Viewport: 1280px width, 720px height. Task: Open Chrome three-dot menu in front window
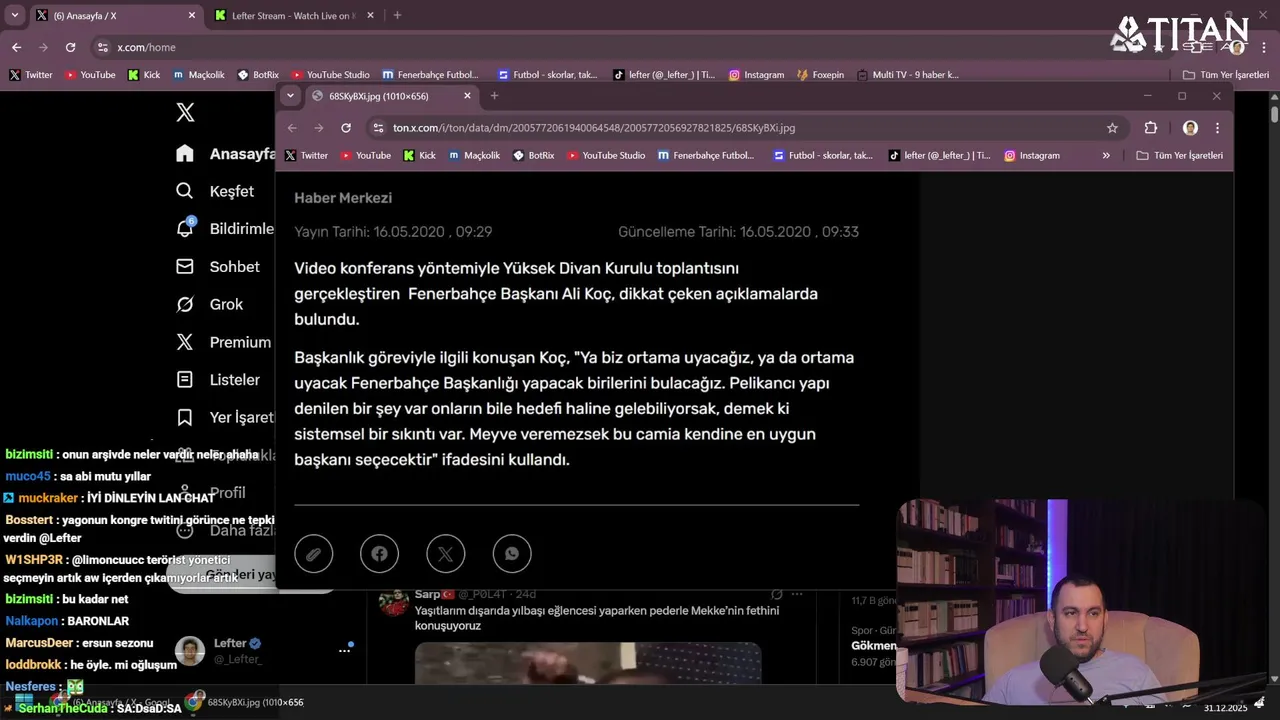click(x=1217, y=128)
